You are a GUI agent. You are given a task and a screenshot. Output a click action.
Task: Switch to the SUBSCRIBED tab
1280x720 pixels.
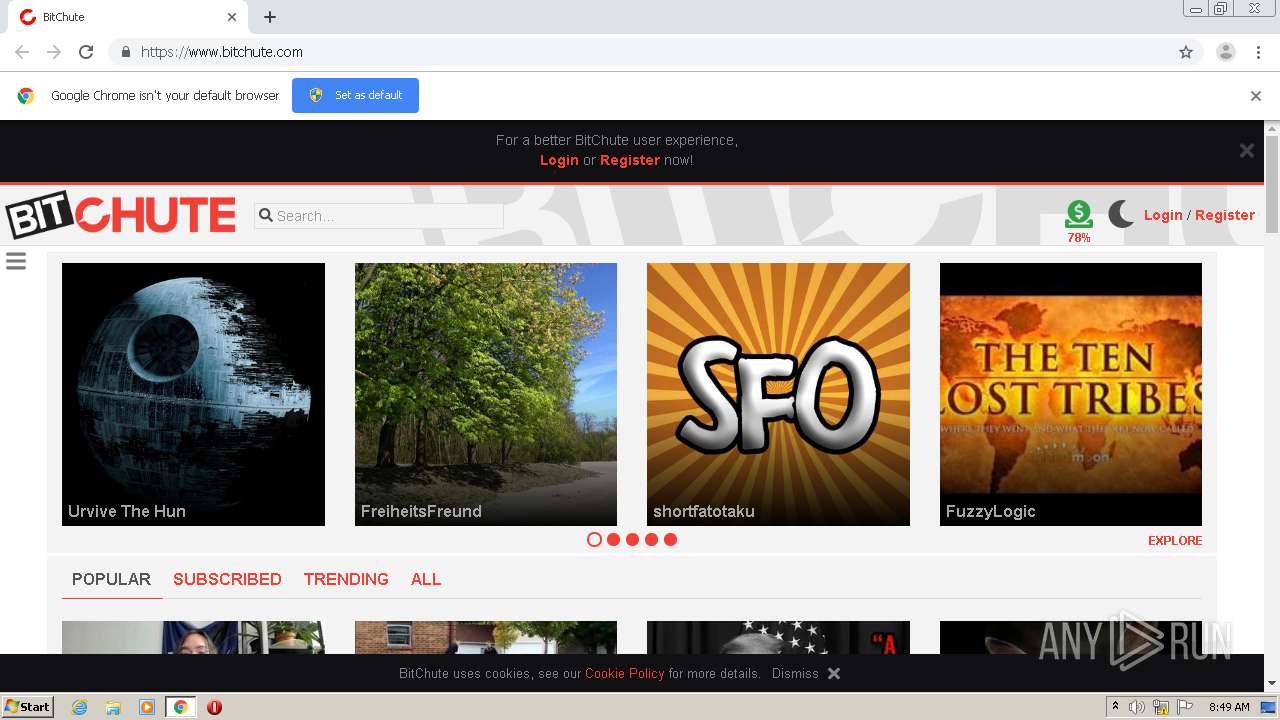(x=227, y=579)
